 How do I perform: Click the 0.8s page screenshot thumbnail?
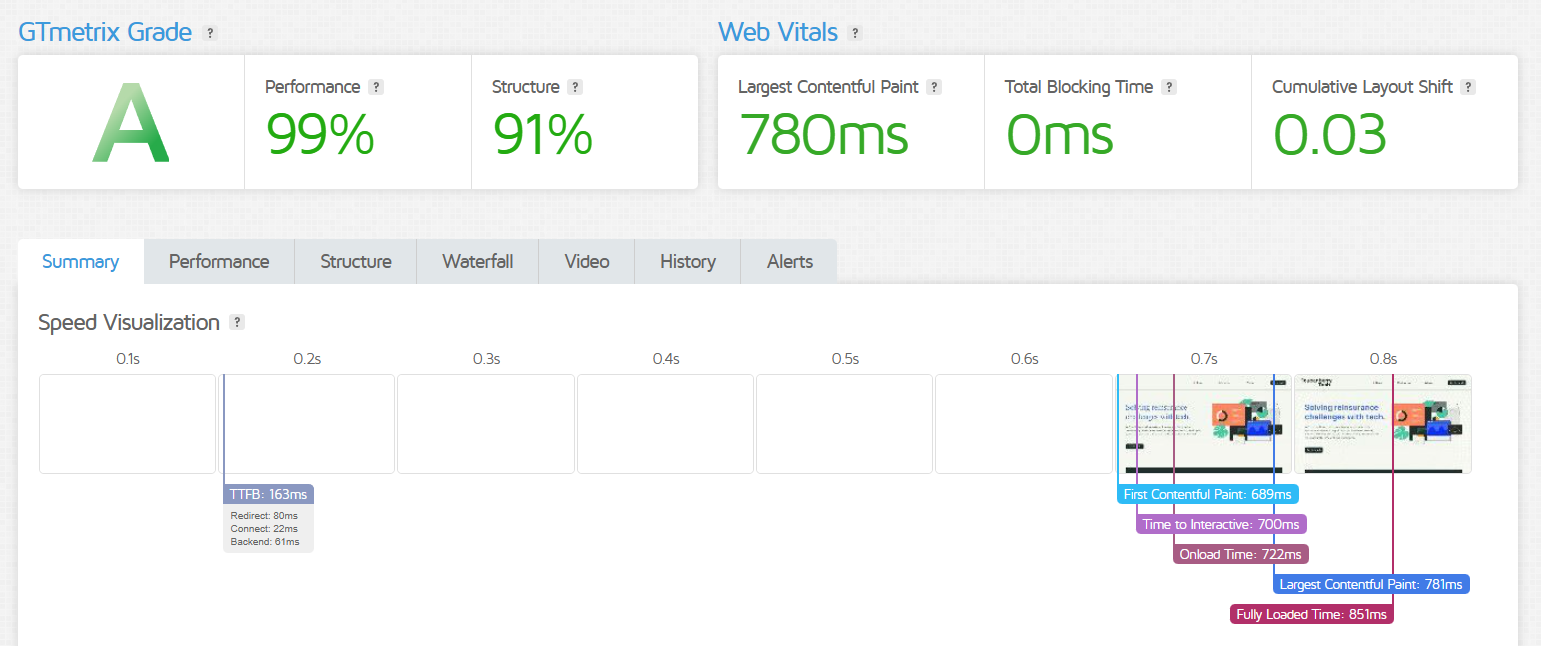[1382, 423]
